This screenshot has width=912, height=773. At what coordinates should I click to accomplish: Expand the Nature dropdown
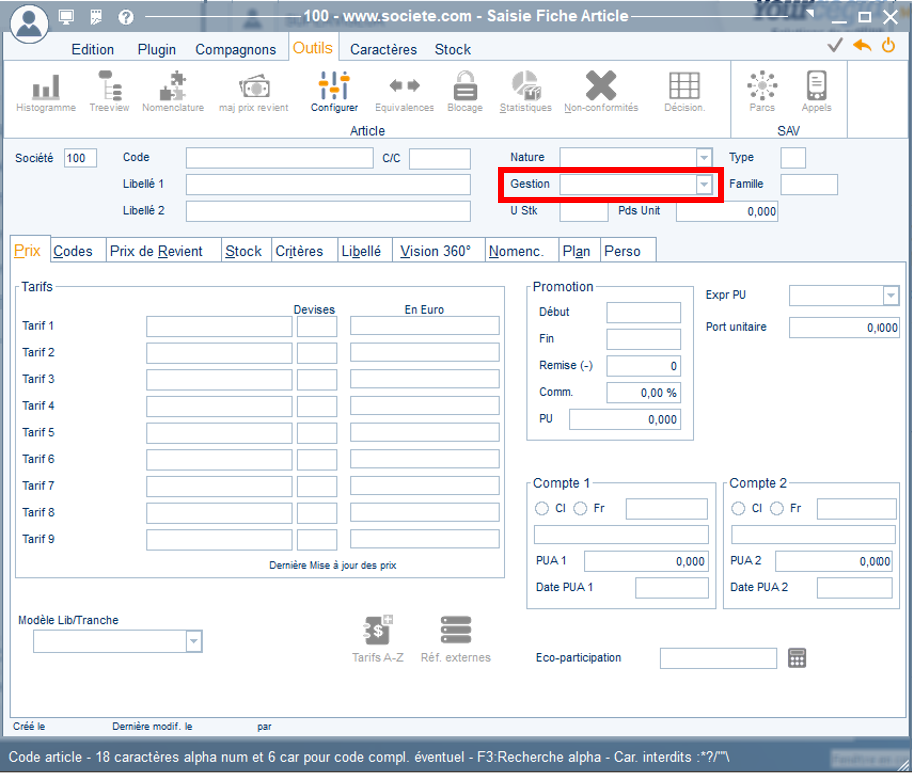[704, 158]
